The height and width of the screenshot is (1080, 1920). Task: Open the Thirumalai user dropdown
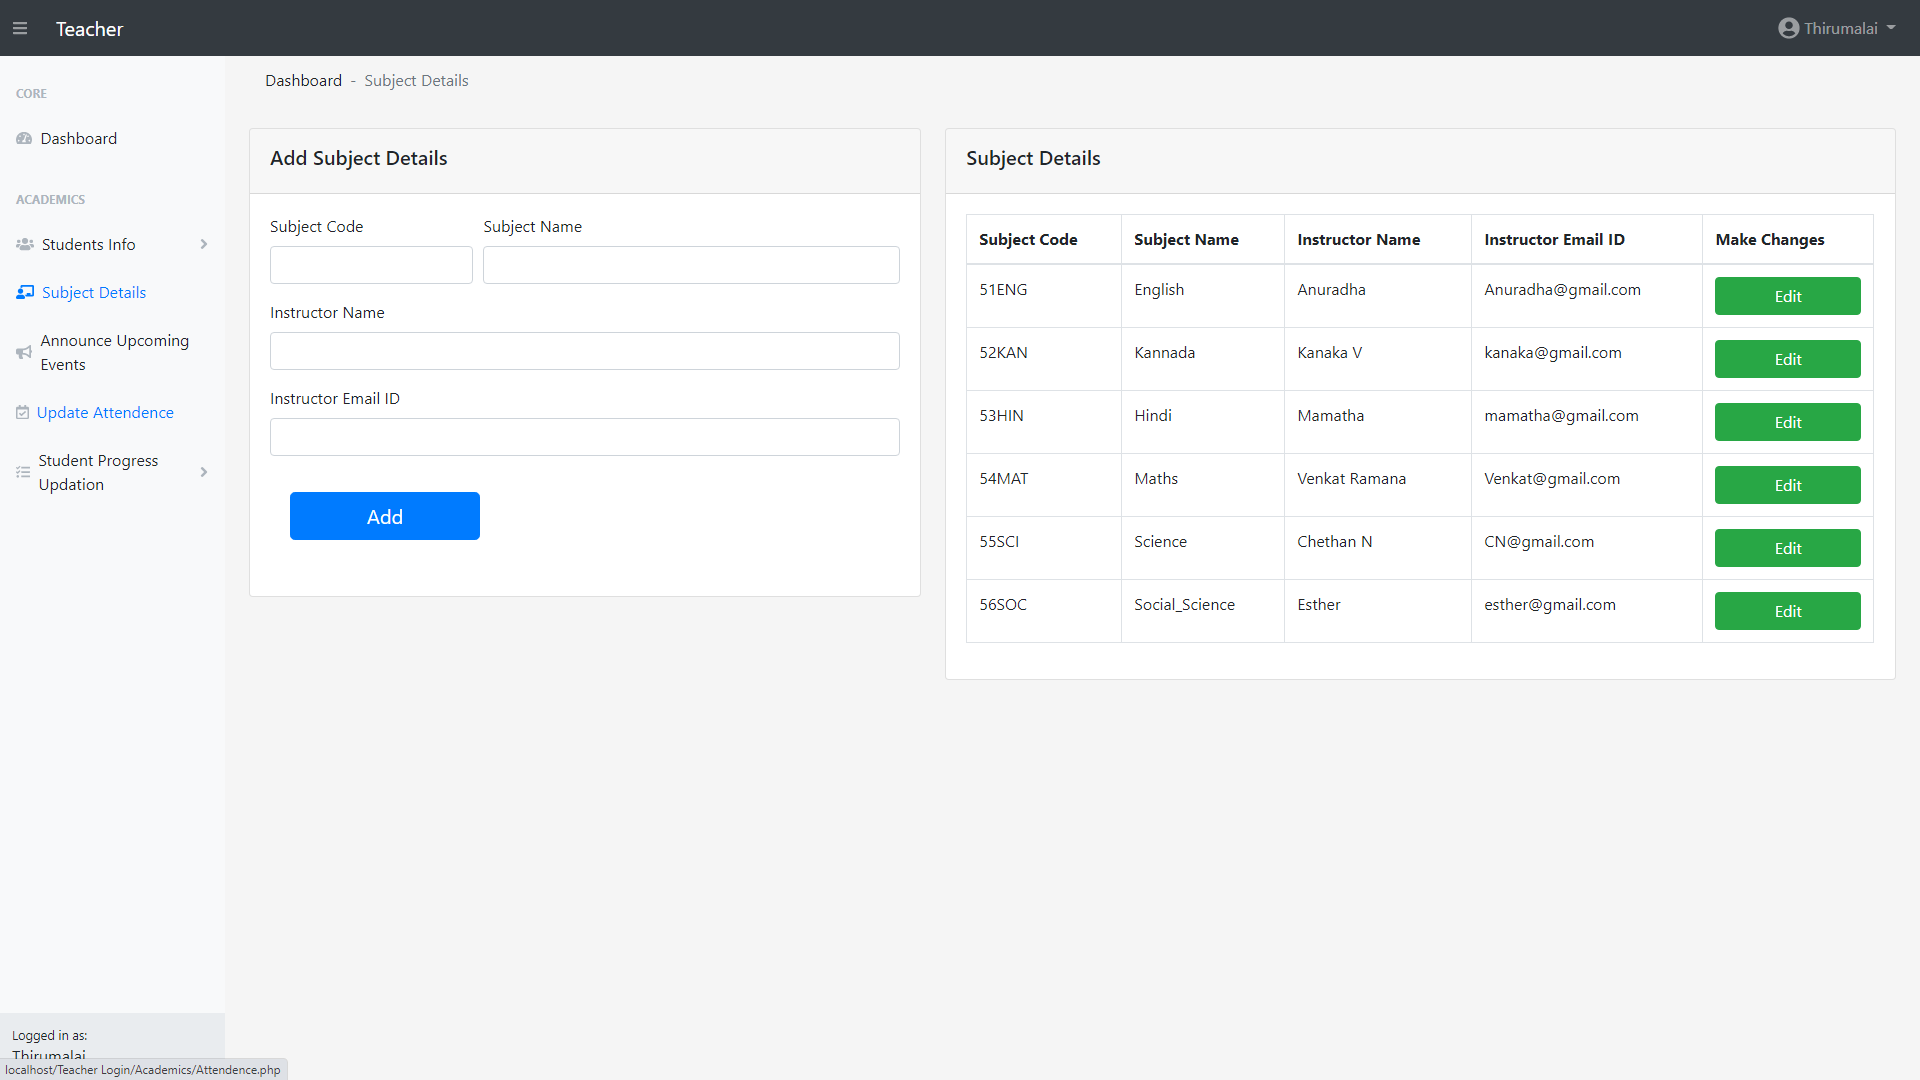1839,29
